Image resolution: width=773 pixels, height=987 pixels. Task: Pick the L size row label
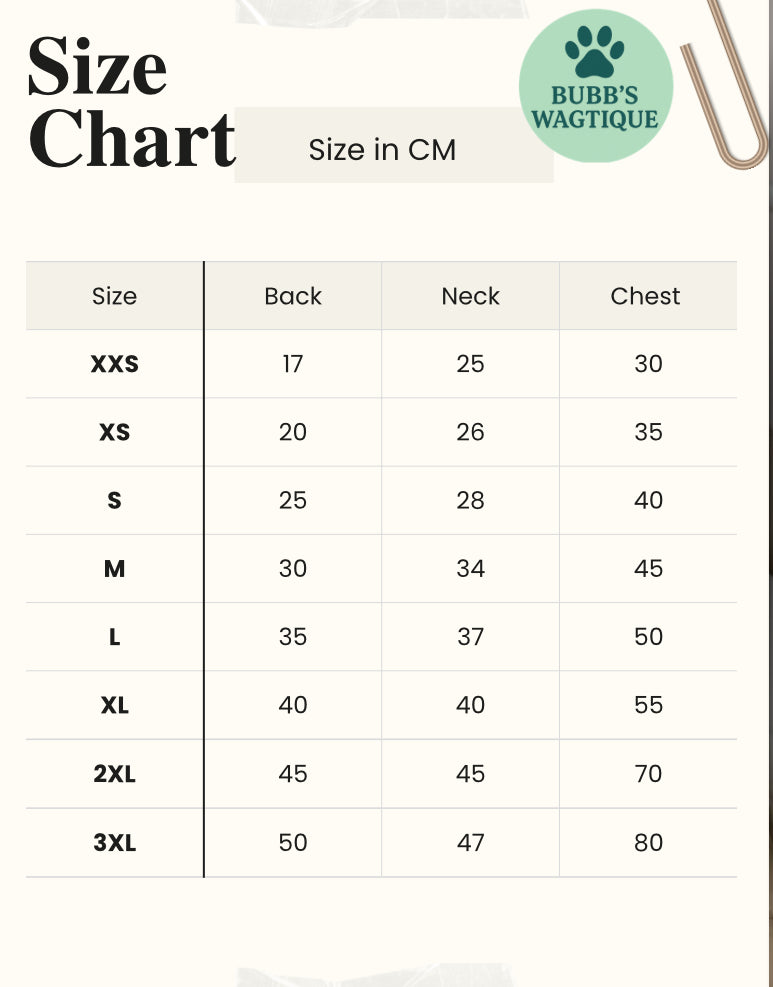115,637
